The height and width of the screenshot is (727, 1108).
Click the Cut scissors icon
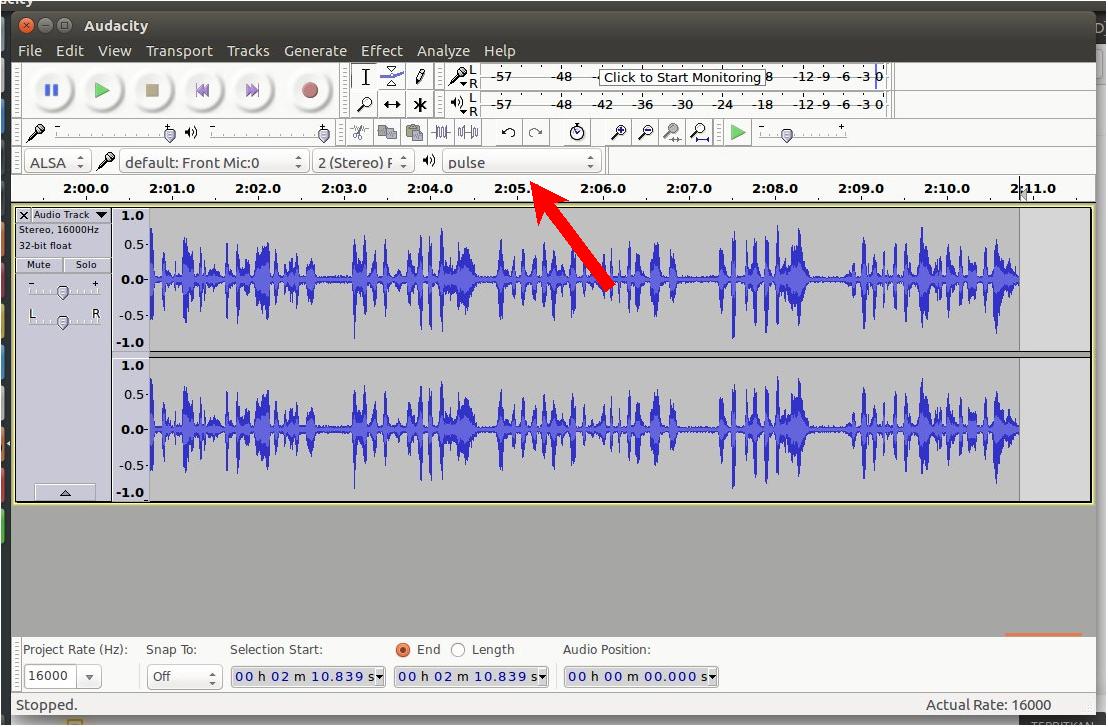359,132
